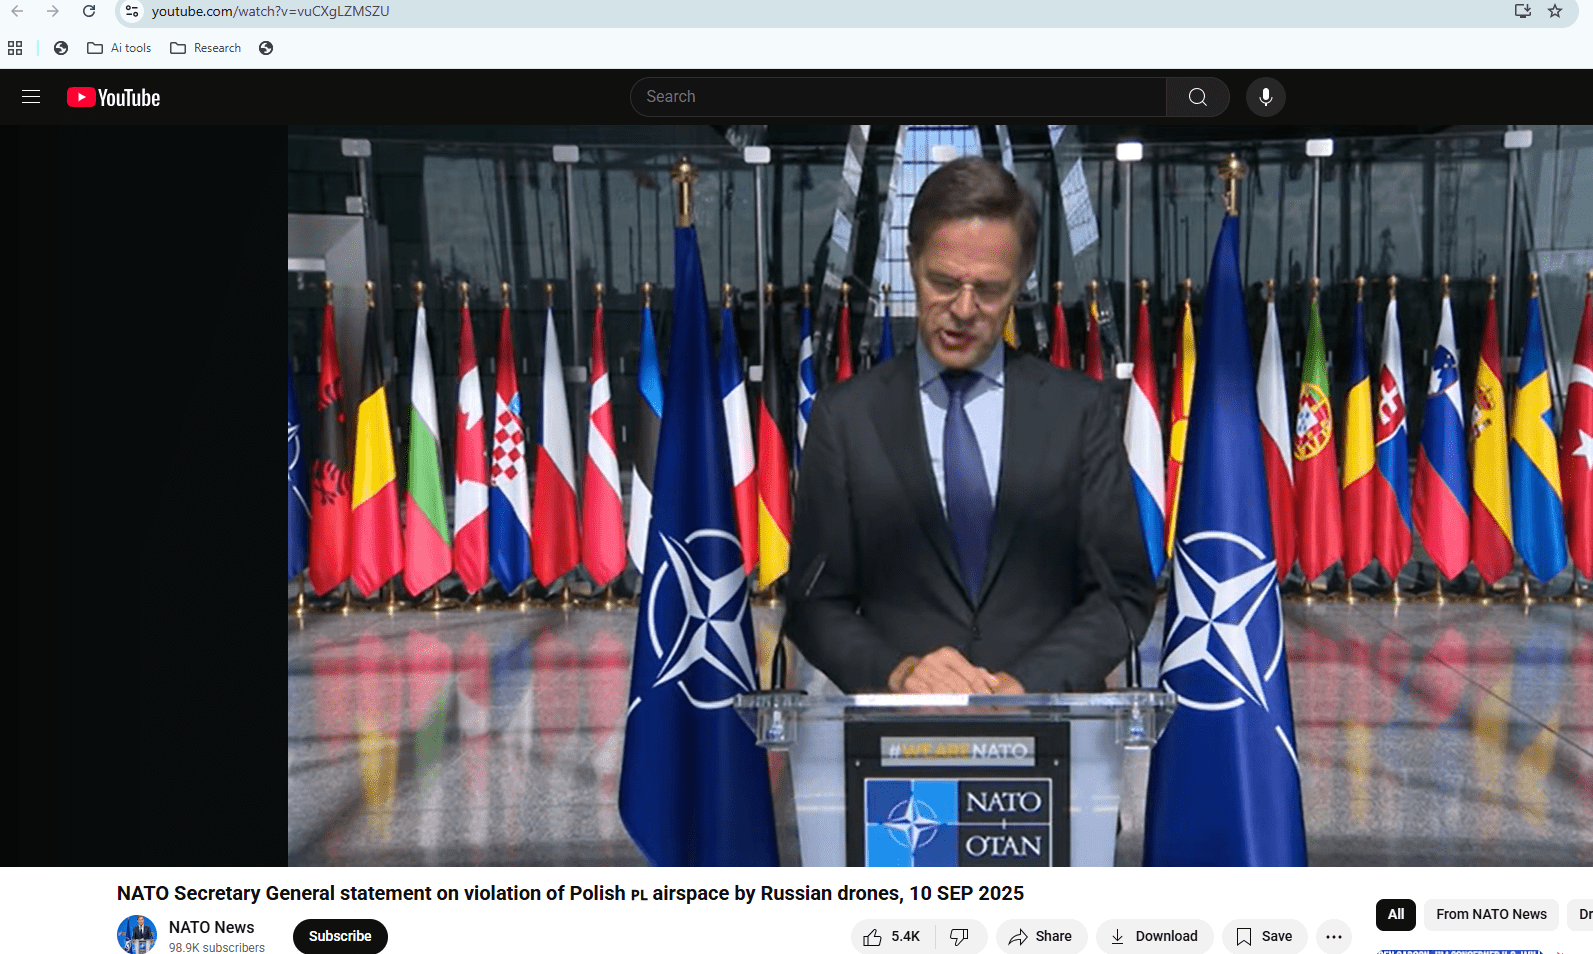Bookmark this page with the star icon
This screenshot has width=1593, height=954.
coord(1554,11)
